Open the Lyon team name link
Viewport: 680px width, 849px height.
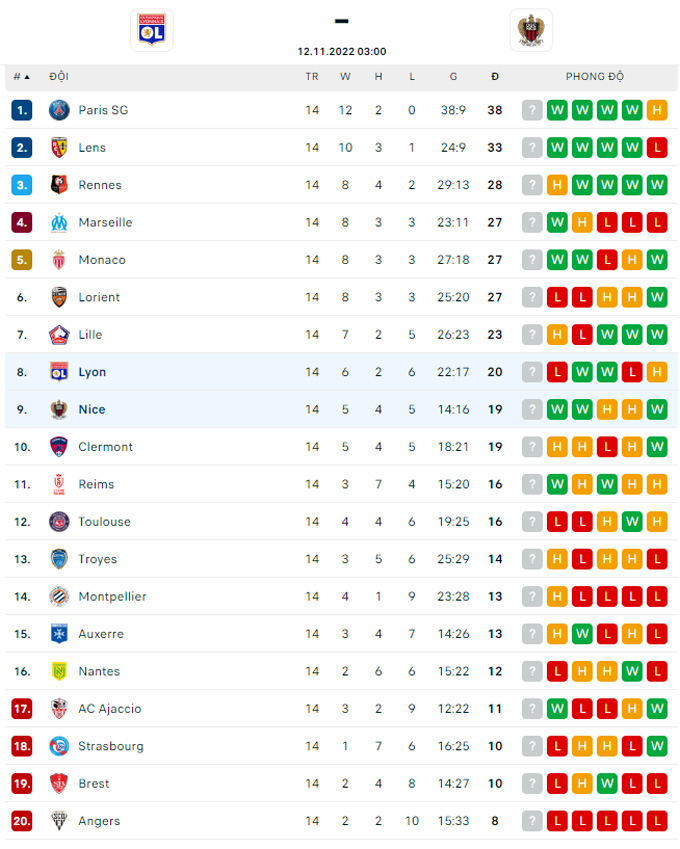coord(92,372)
